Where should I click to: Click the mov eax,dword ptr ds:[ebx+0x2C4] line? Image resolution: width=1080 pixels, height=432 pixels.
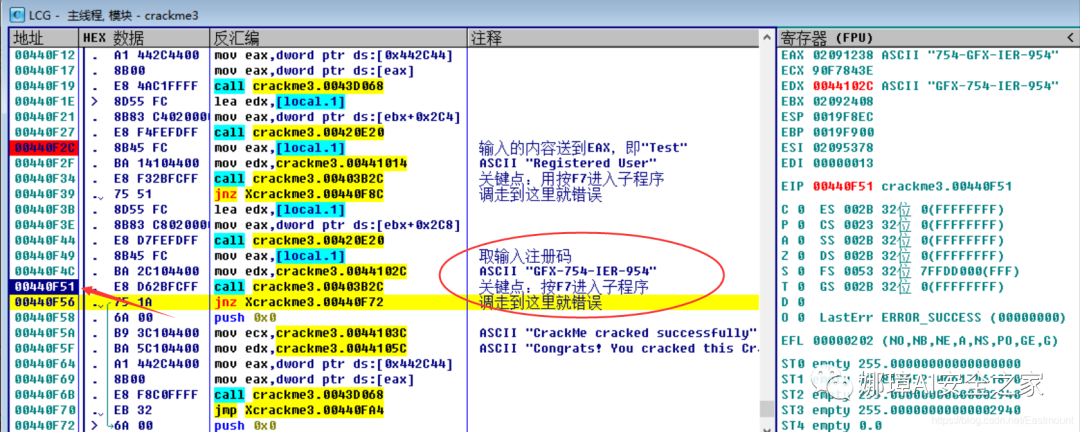(x=338, y=117)
